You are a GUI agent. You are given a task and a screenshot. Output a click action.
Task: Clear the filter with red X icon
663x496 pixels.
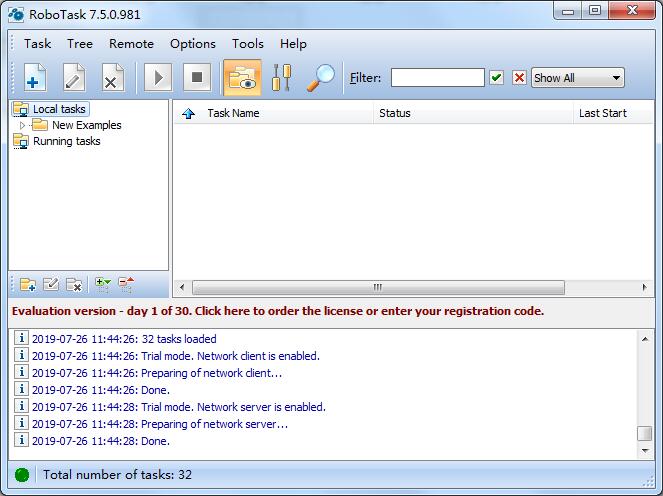[x=519, y=78]
